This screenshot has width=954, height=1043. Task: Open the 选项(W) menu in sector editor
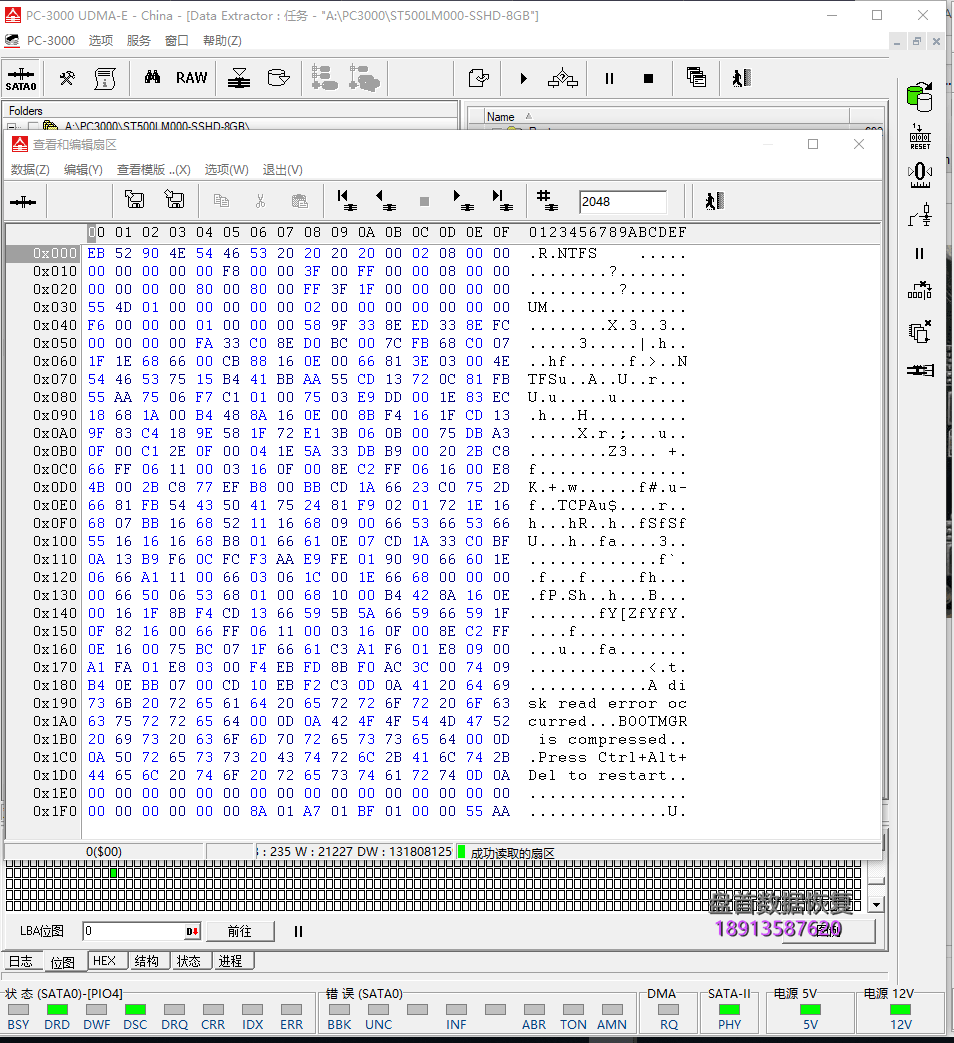click(226, 170)
